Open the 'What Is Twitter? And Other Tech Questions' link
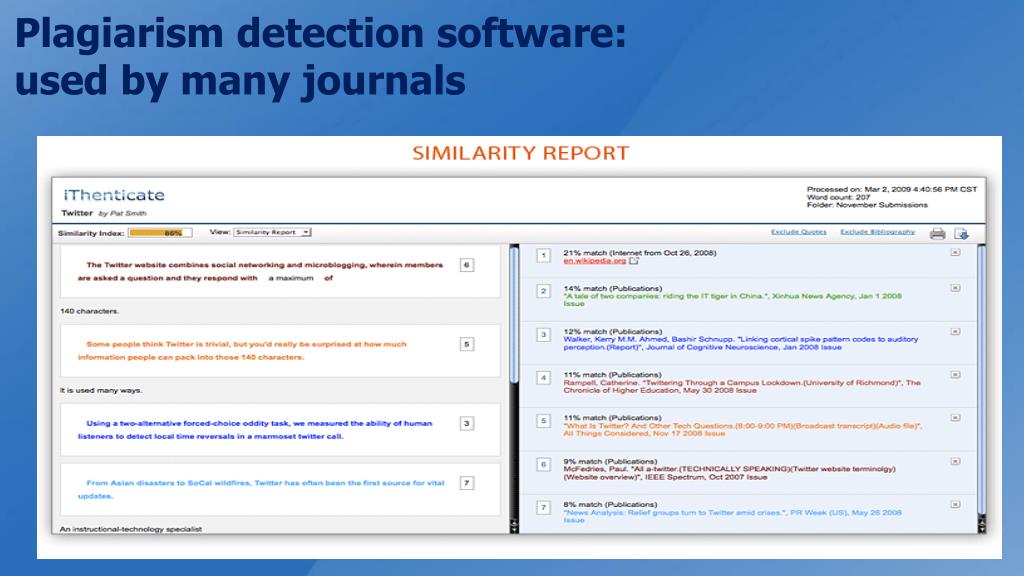Viewport: 1024px width, 576px height. click(x=743, y=429)
